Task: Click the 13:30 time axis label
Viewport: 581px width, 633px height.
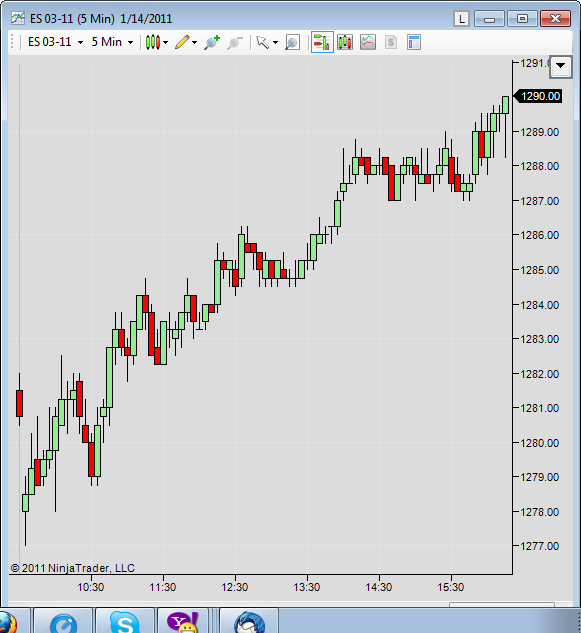Action: [x=307, y=587]
